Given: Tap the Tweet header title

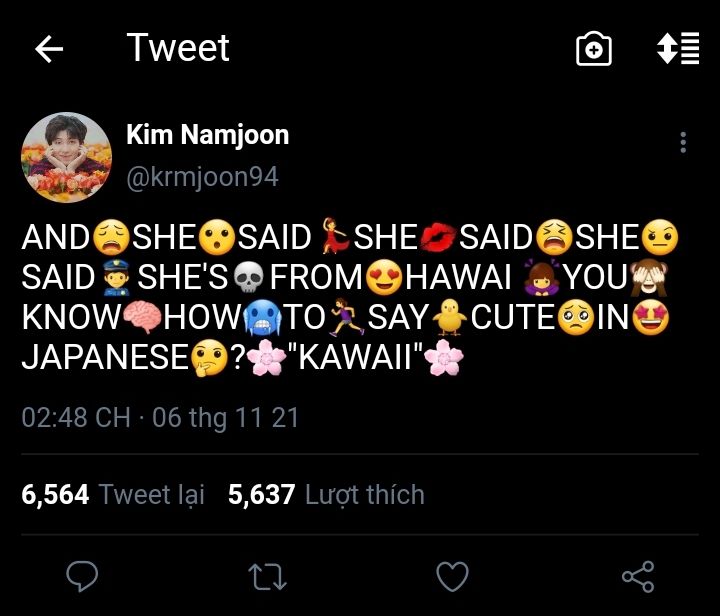Looking at the screenshot, I should pyautogui.click(x=178, y=48).
